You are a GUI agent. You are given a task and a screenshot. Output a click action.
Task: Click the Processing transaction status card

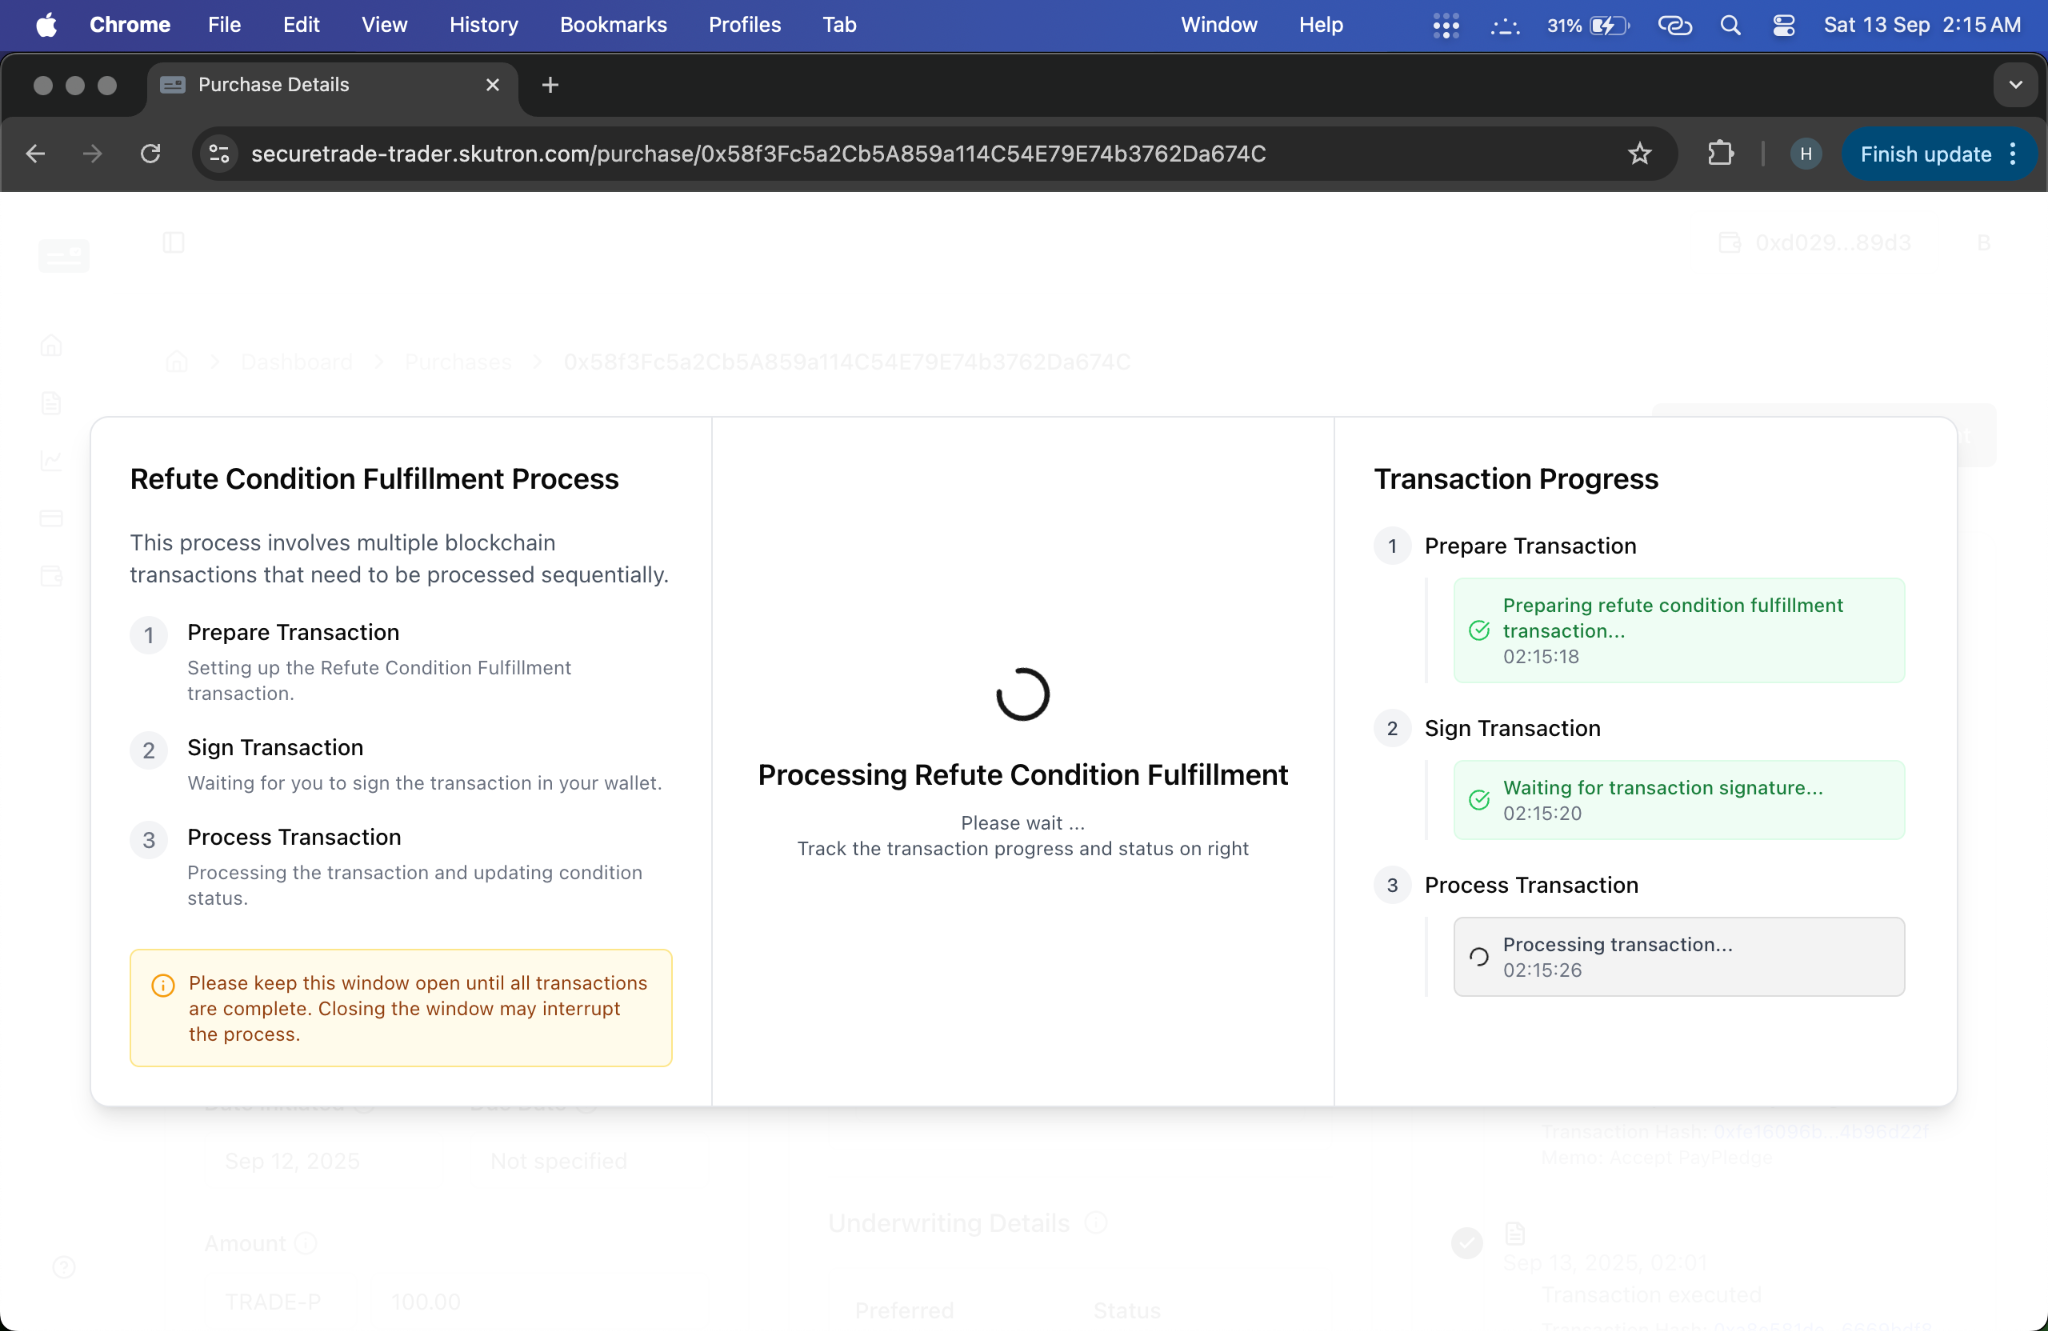(x=1679, y=957)
